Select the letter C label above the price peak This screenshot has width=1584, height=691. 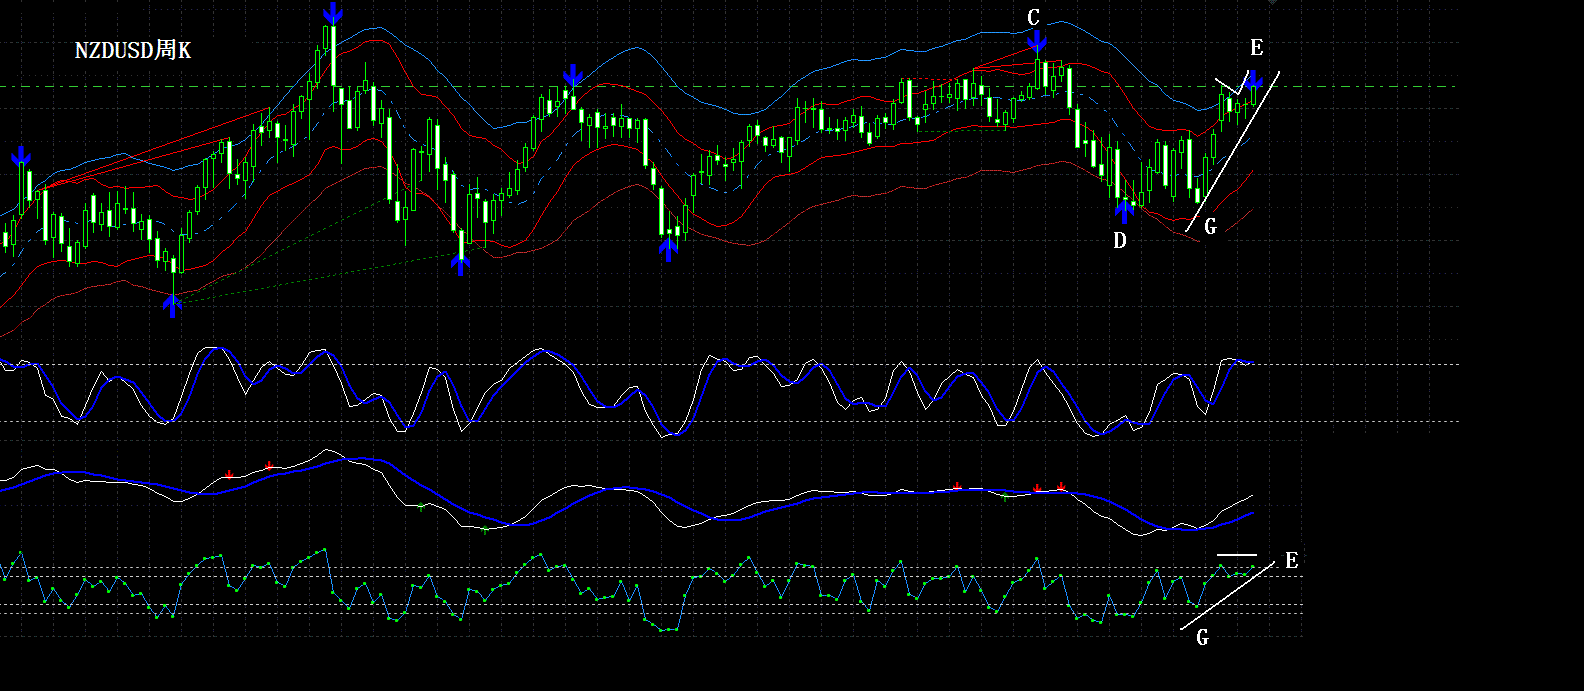click(1034, 18)
